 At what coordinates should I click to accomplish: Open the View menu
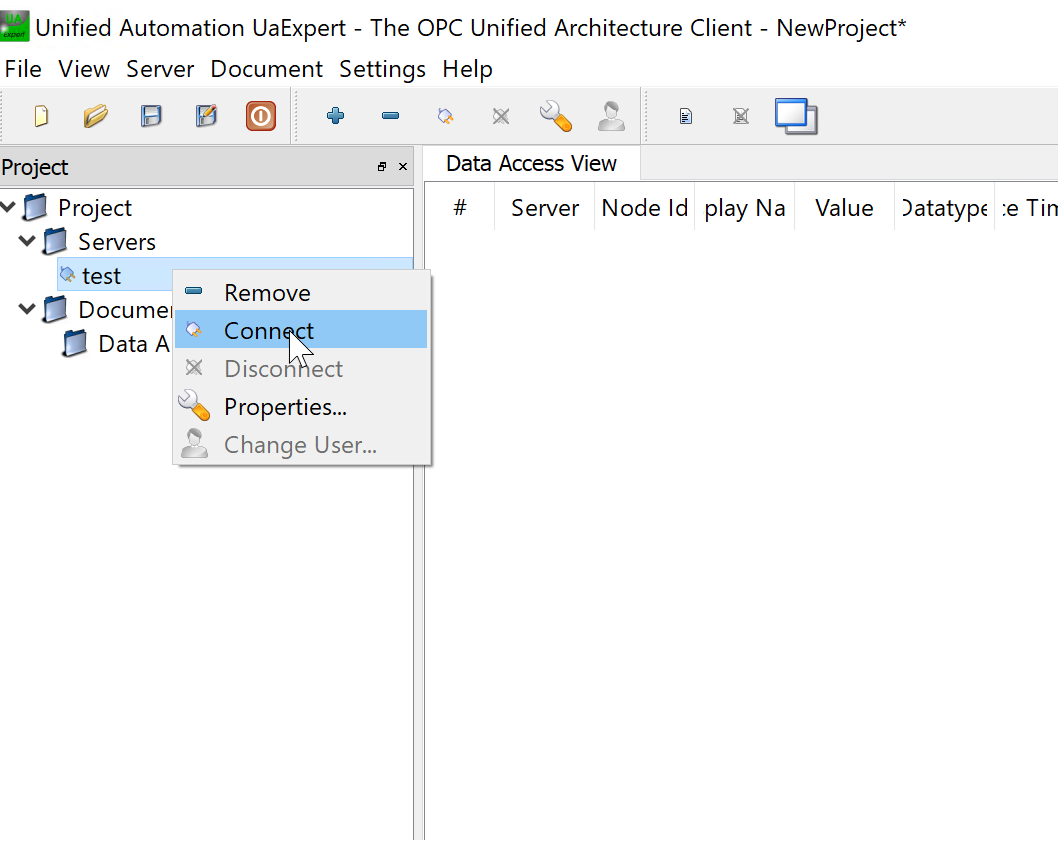point(84,69)
